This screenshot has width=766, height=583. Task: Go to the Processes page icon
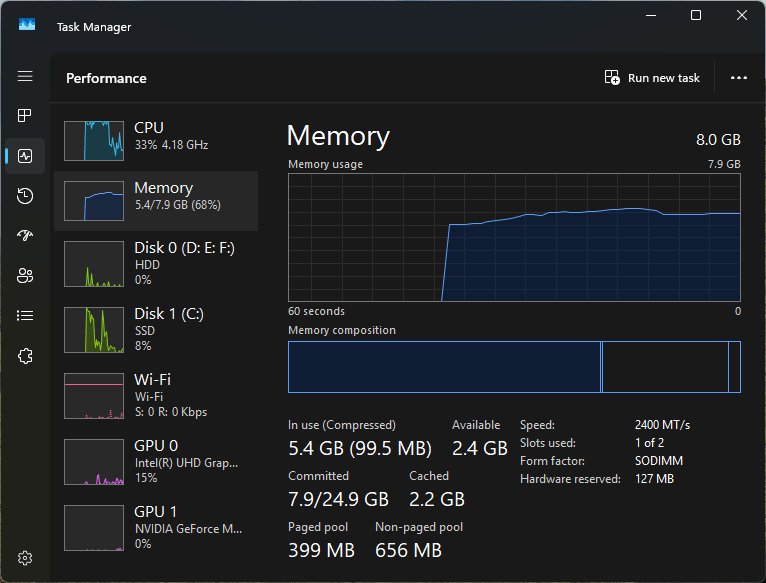(24, 115)
